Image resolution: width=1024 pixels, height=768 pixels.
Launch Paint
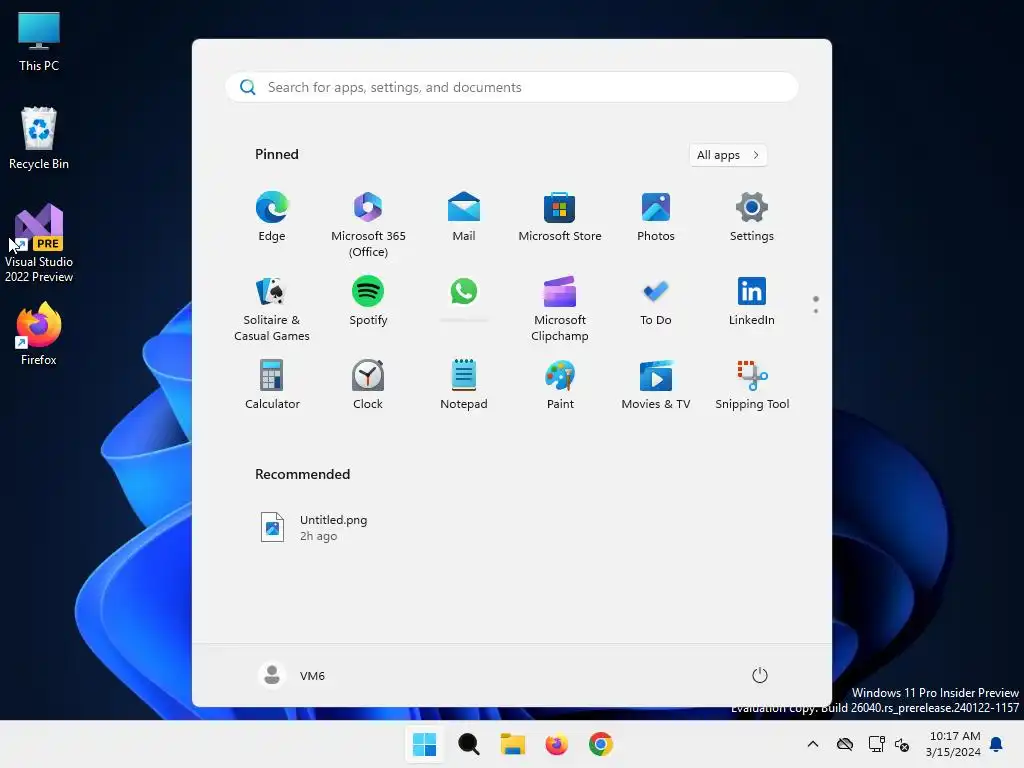(x=560, y=385)
